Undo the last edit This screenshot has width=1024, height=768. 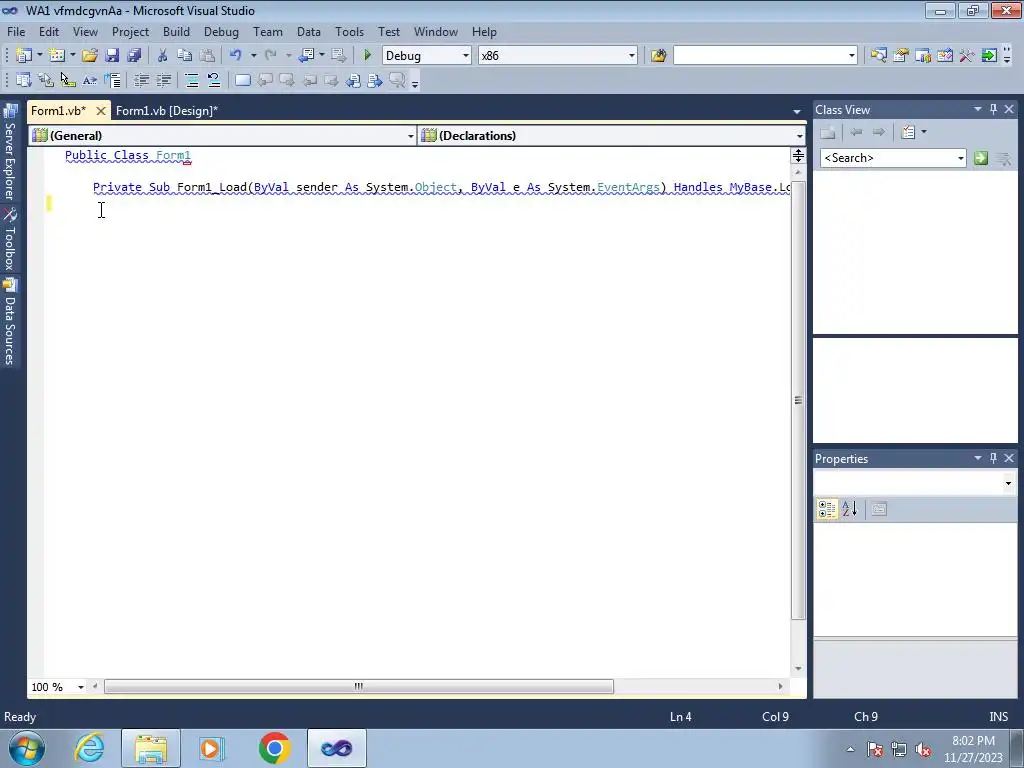click(x=236, y=56)
